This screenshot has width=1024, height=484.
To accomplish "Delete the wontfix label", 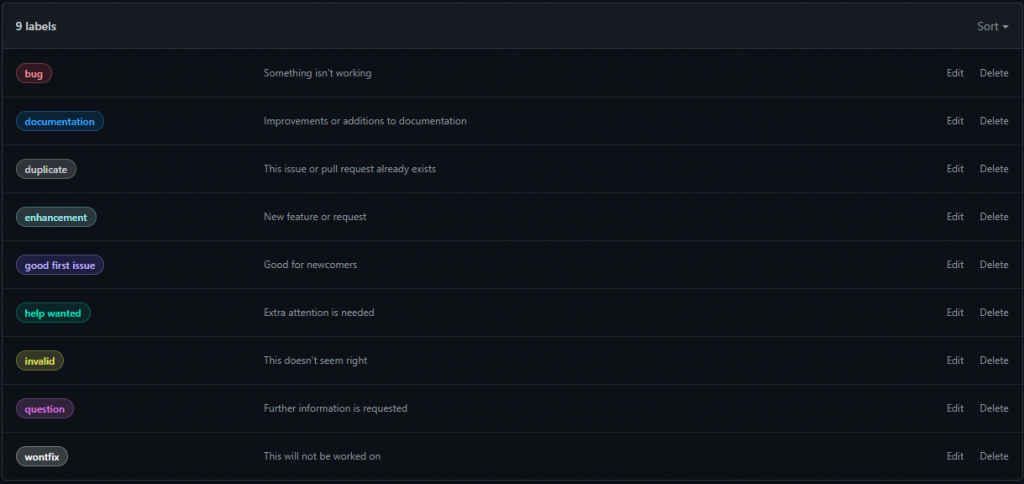I will click(994, 456).
